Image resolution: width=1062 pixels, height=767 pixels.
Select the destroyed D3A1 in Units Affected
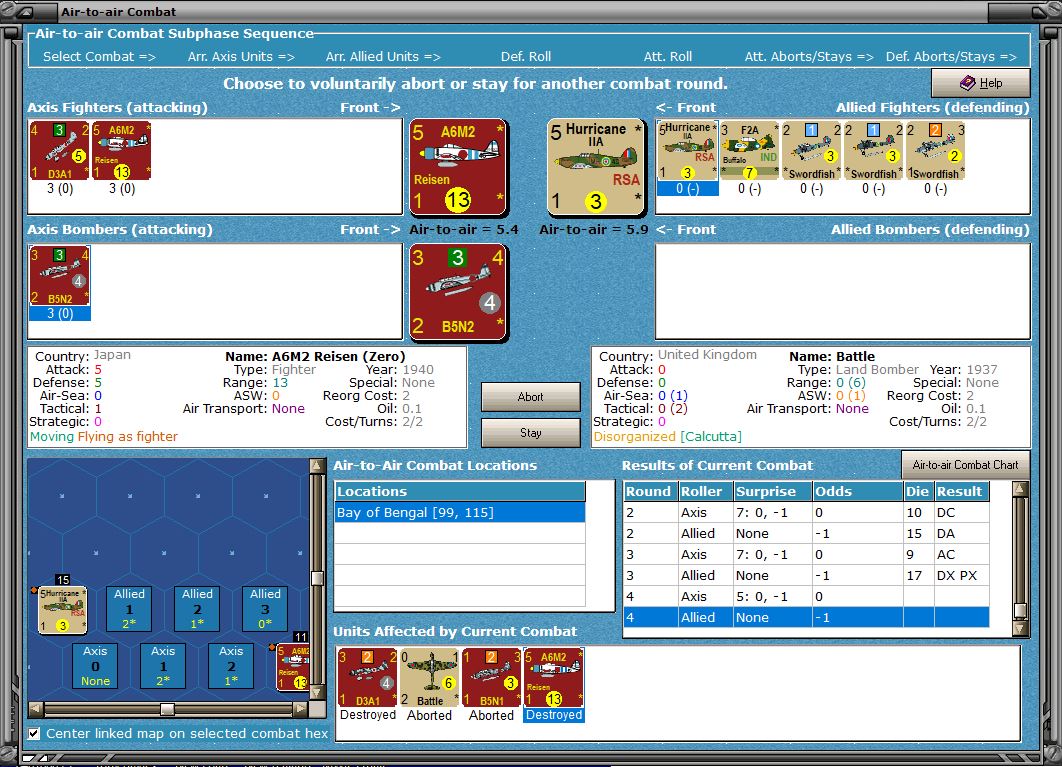tap(368, 678)
